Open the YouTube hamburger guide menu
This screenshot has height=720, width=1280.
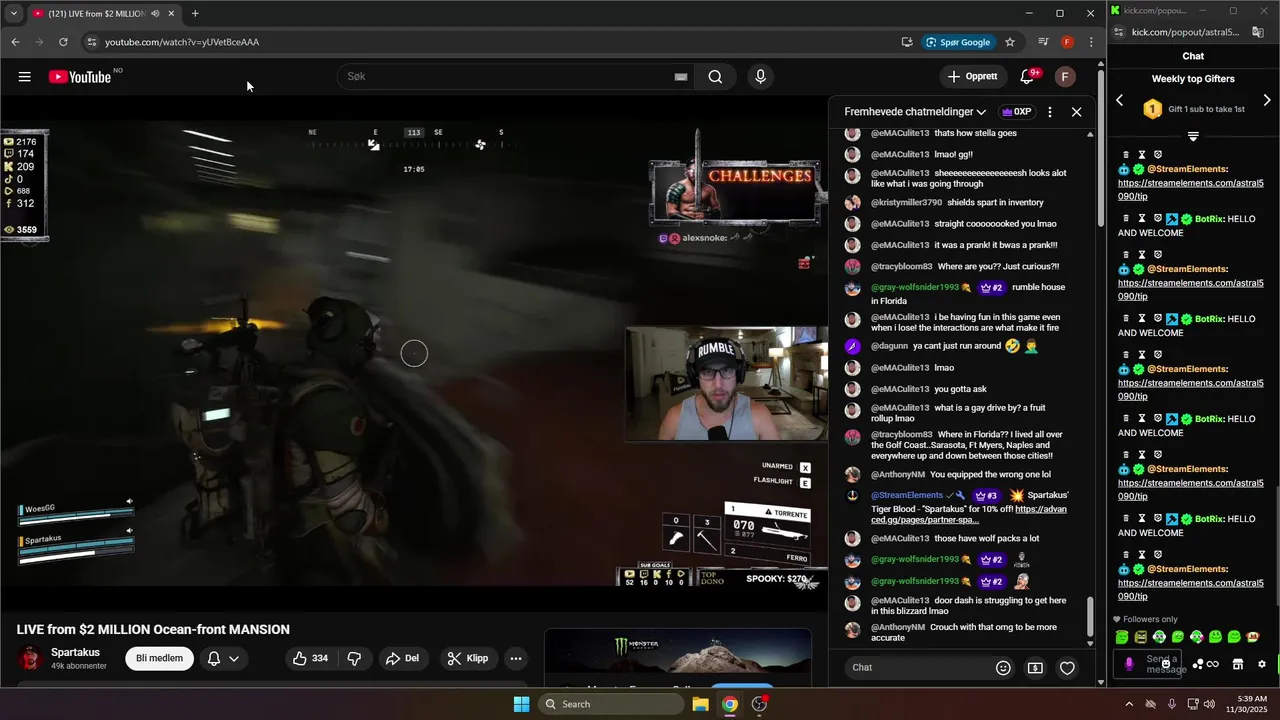click(25, 77)
